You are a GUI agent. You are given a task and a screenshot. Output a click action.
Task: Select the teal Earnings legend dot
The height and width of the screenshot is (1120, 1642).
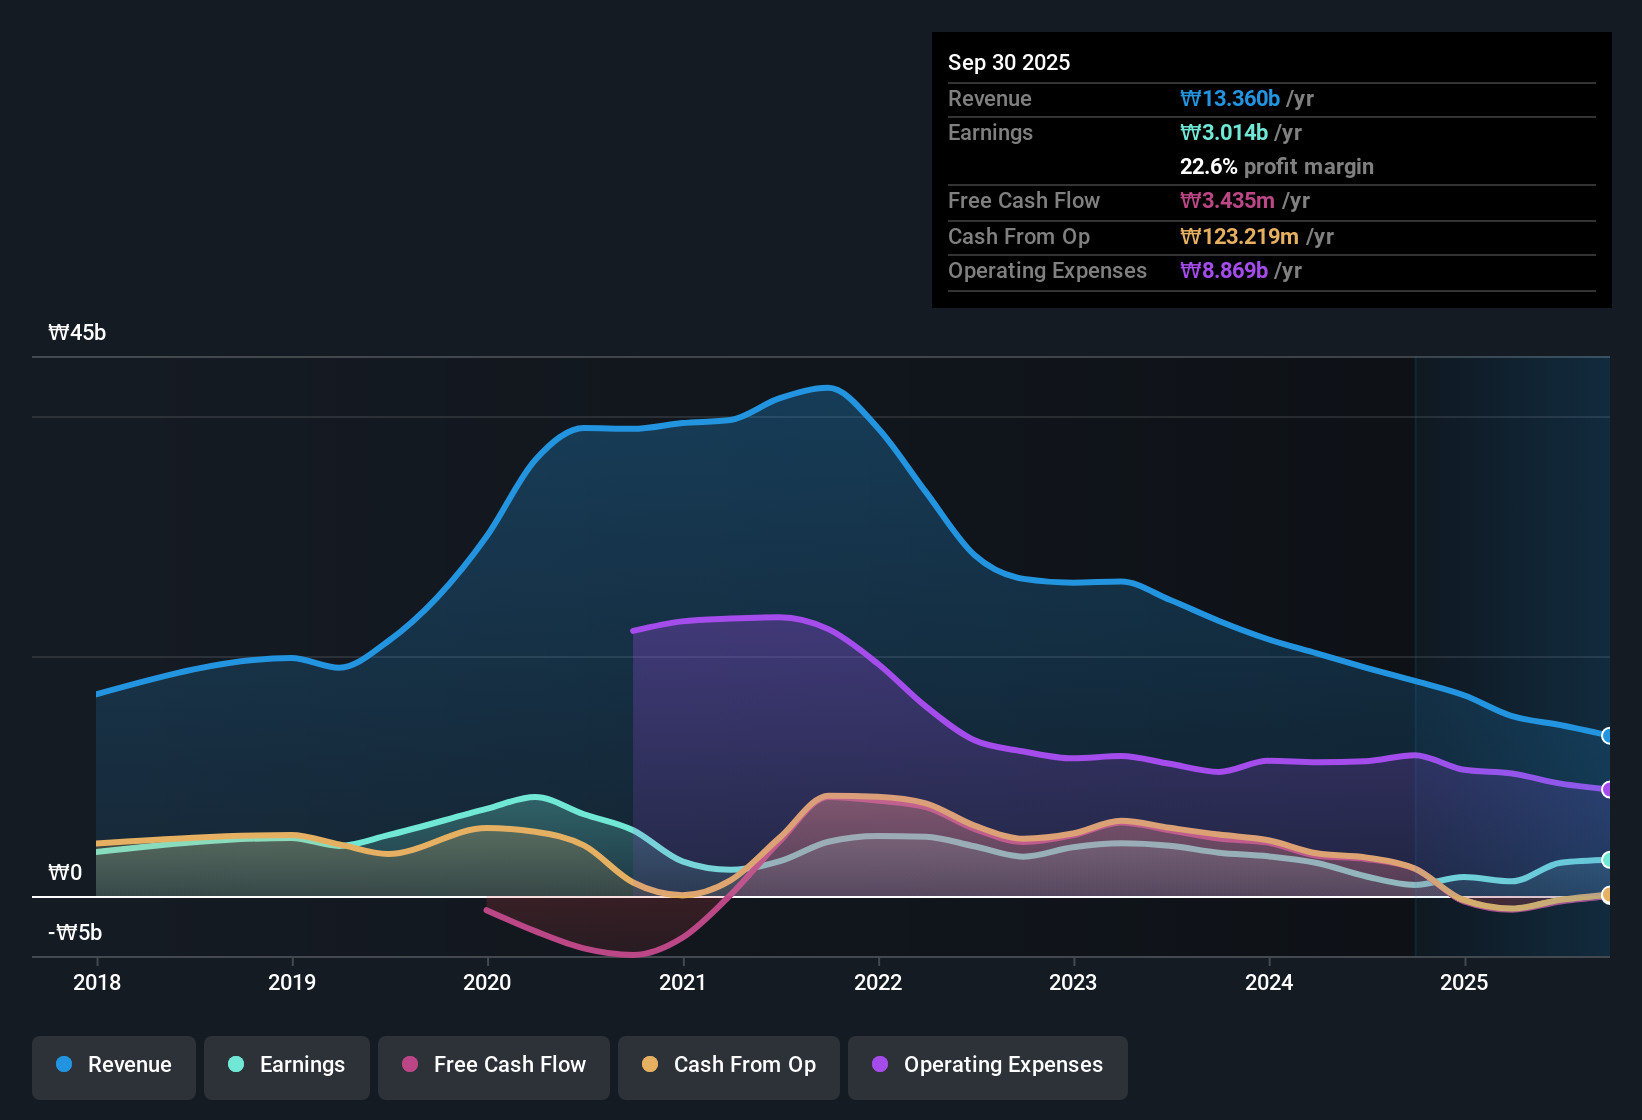tap(236, 1065)
